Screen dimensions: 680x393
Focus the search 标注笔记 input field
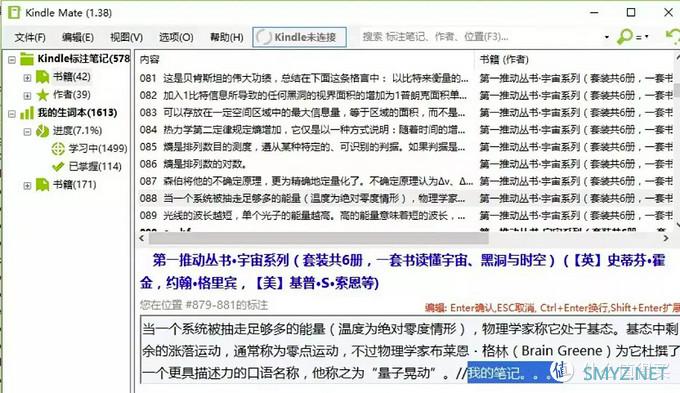(479, 37)
